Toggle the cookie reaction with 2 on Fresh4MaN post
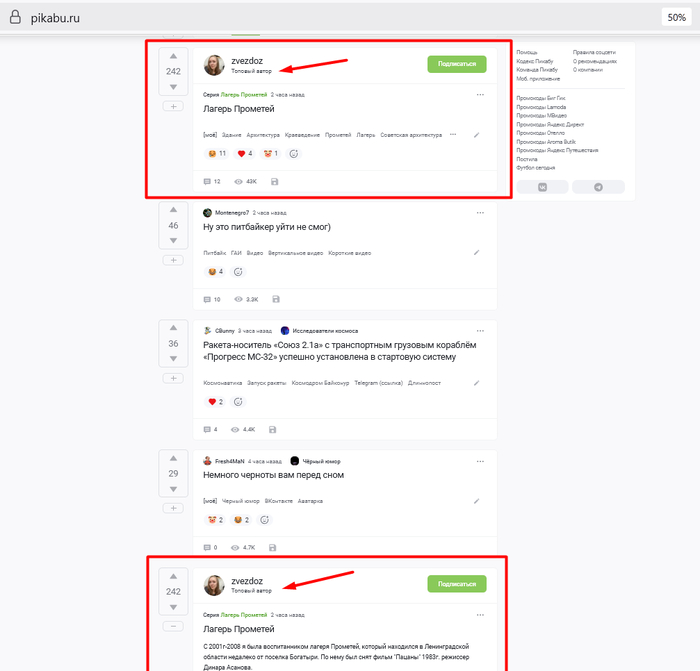 point(242,520)
